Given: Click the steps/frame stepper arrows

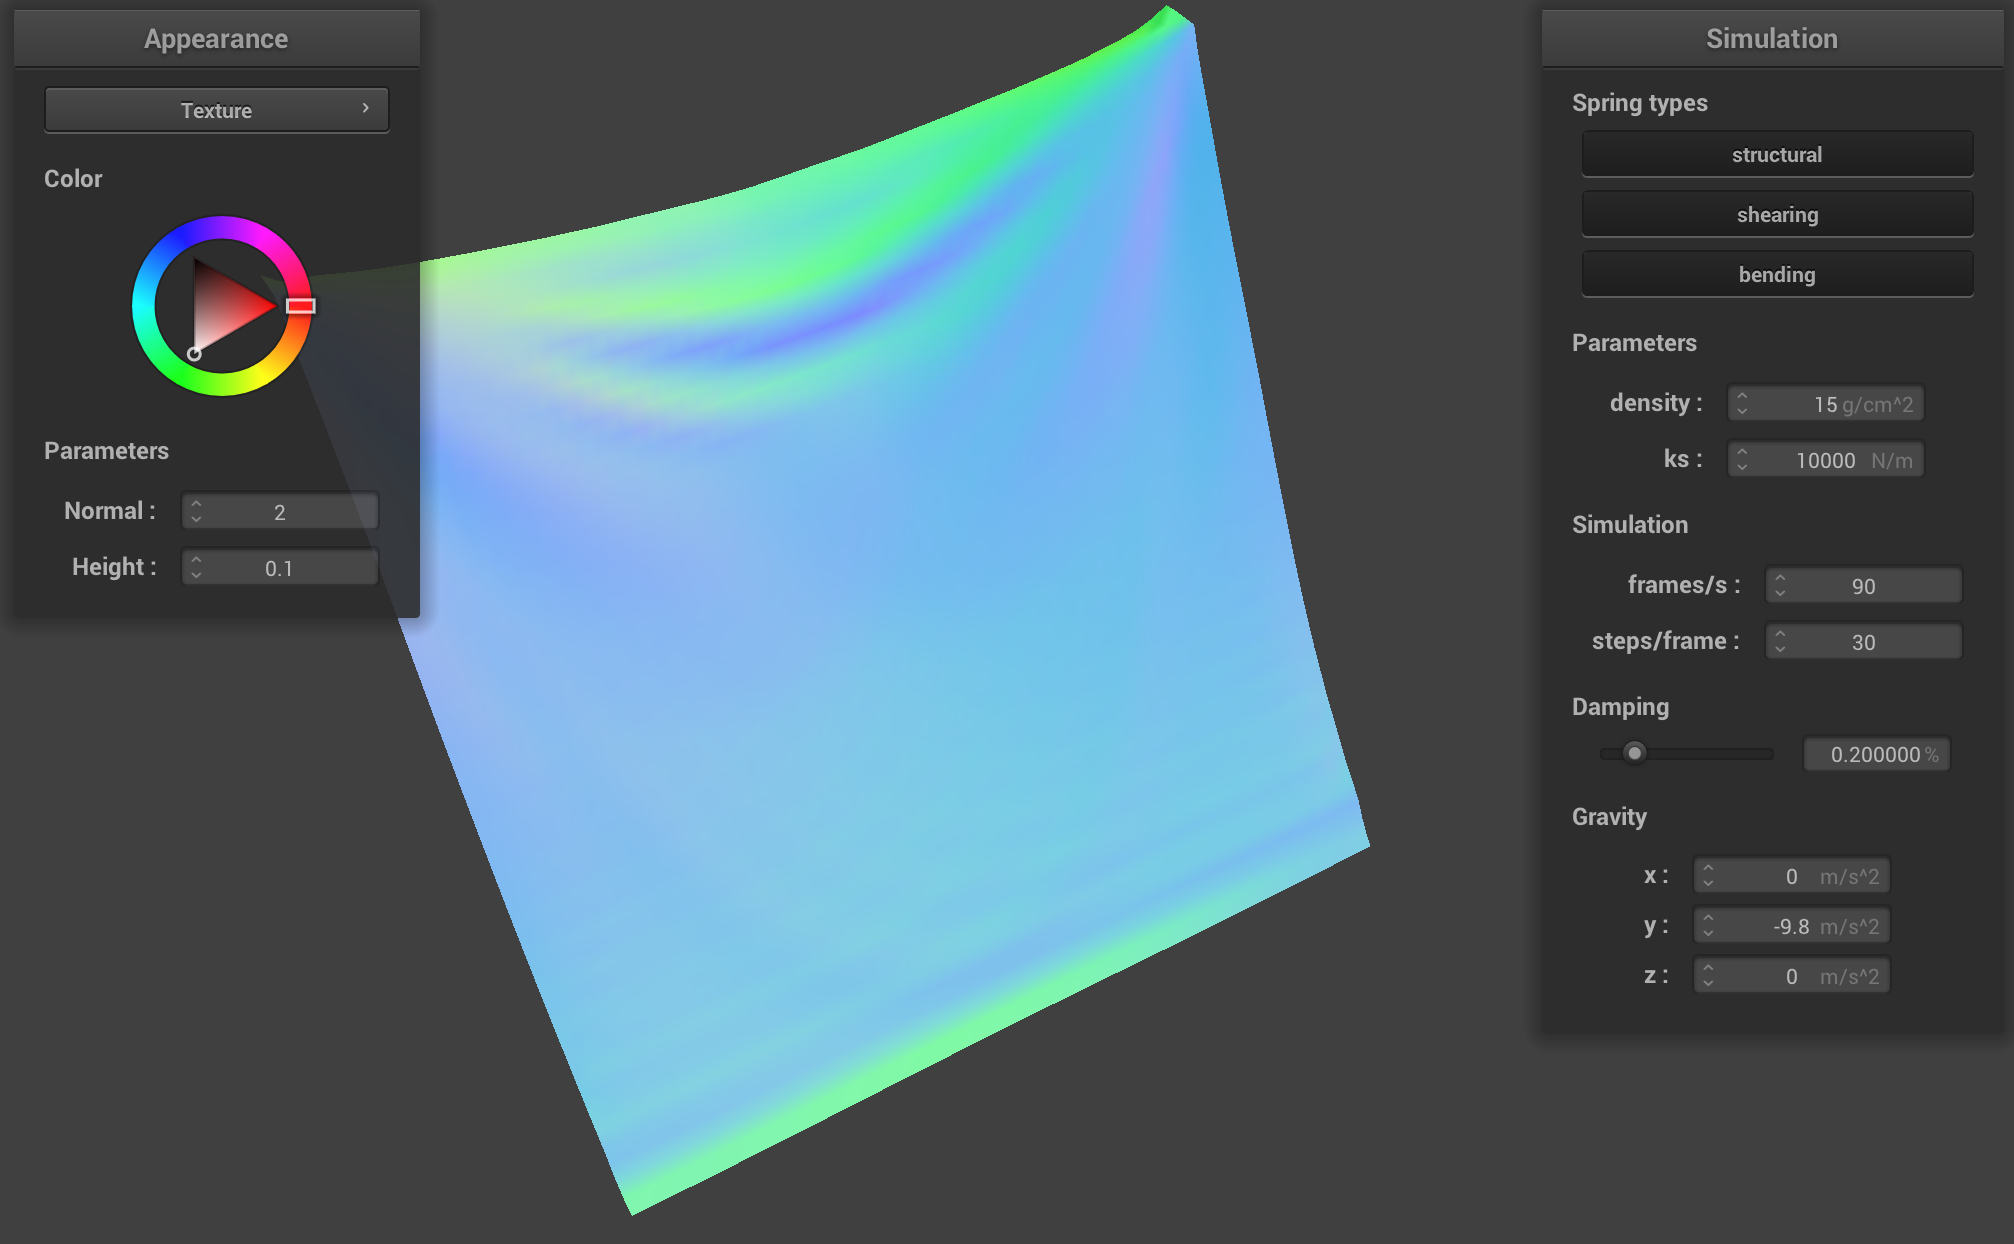Looking at the screenshot, I should pos(1780,642).
